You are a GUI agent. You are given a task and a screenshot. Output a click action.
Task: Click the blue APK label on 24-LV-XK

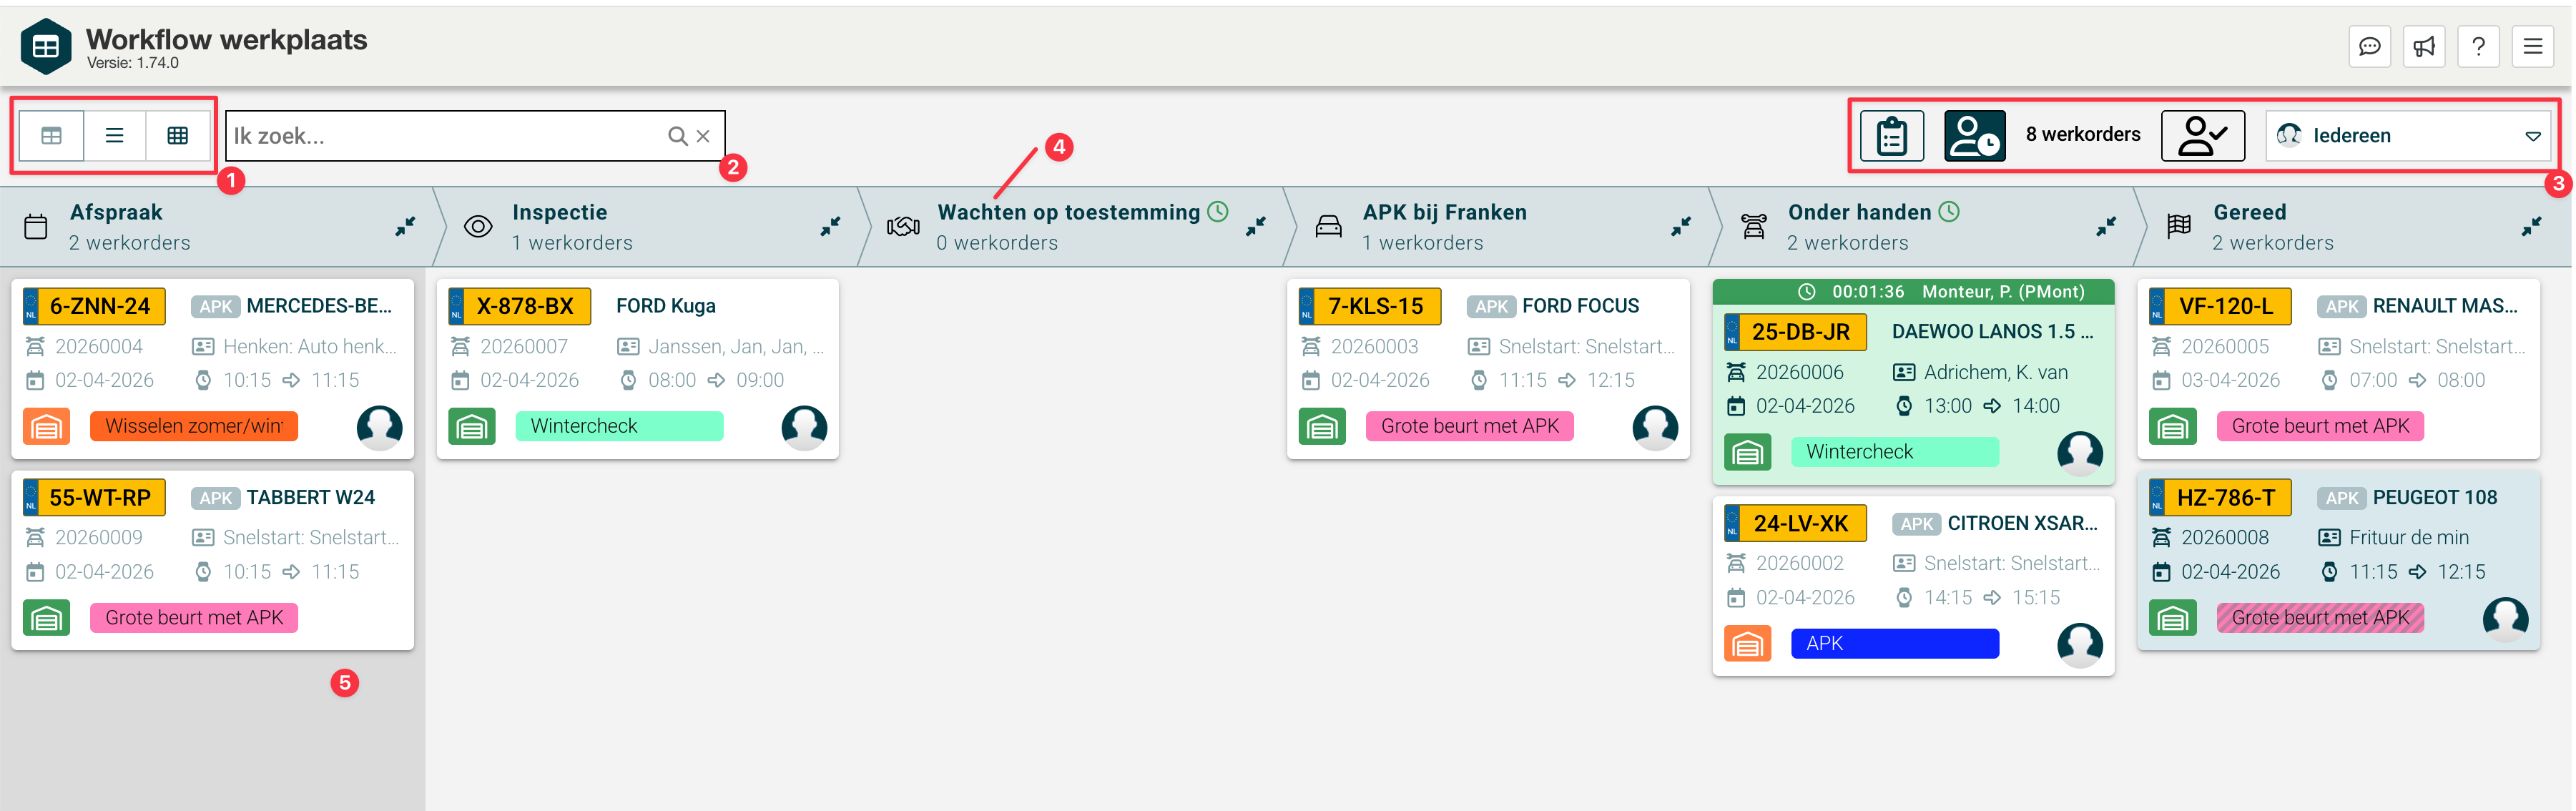click(1894, 643)
